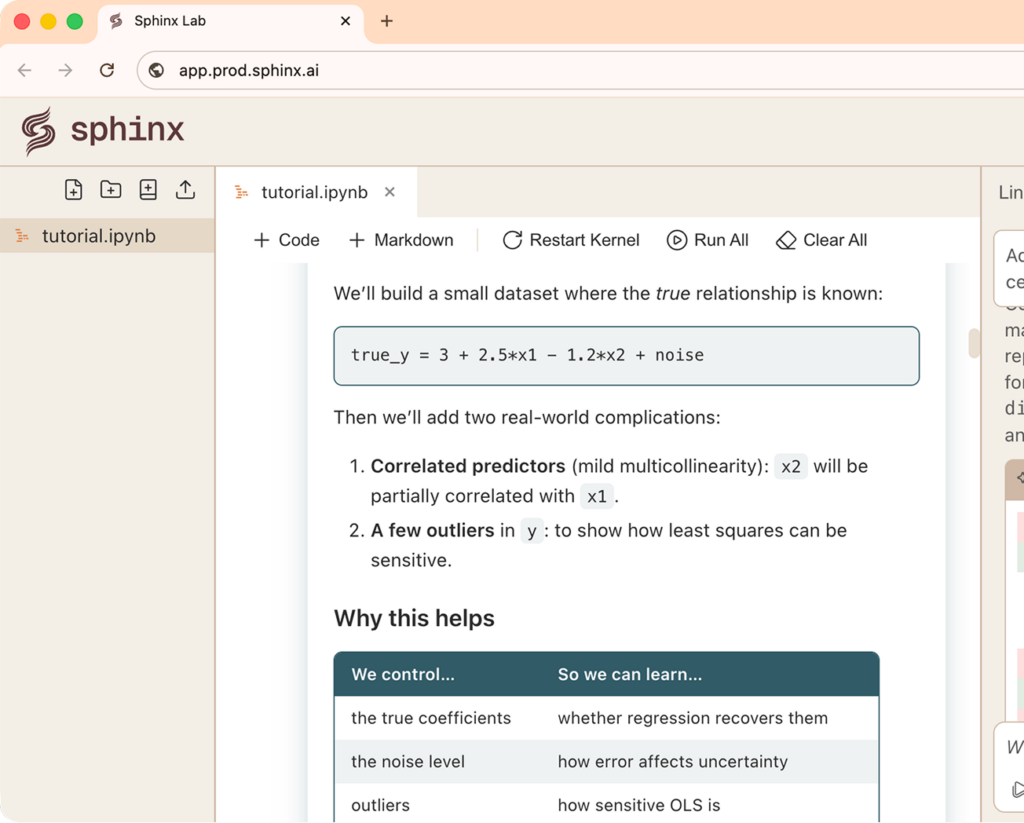Click the new notebook book icon
The height and width of the screenshot is (823, 1024).
[x=148, y=190]
